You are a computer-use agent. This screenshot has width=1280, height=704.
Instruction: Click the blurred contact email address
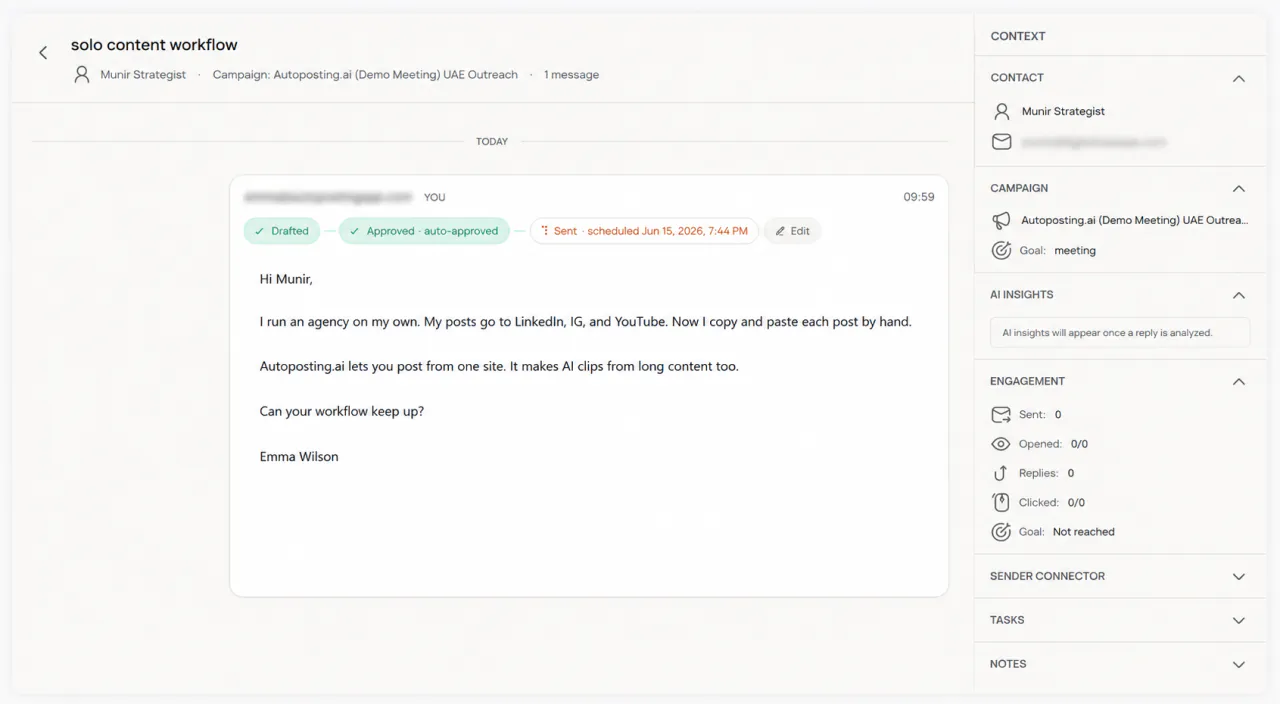click(x=1093, y=142)
